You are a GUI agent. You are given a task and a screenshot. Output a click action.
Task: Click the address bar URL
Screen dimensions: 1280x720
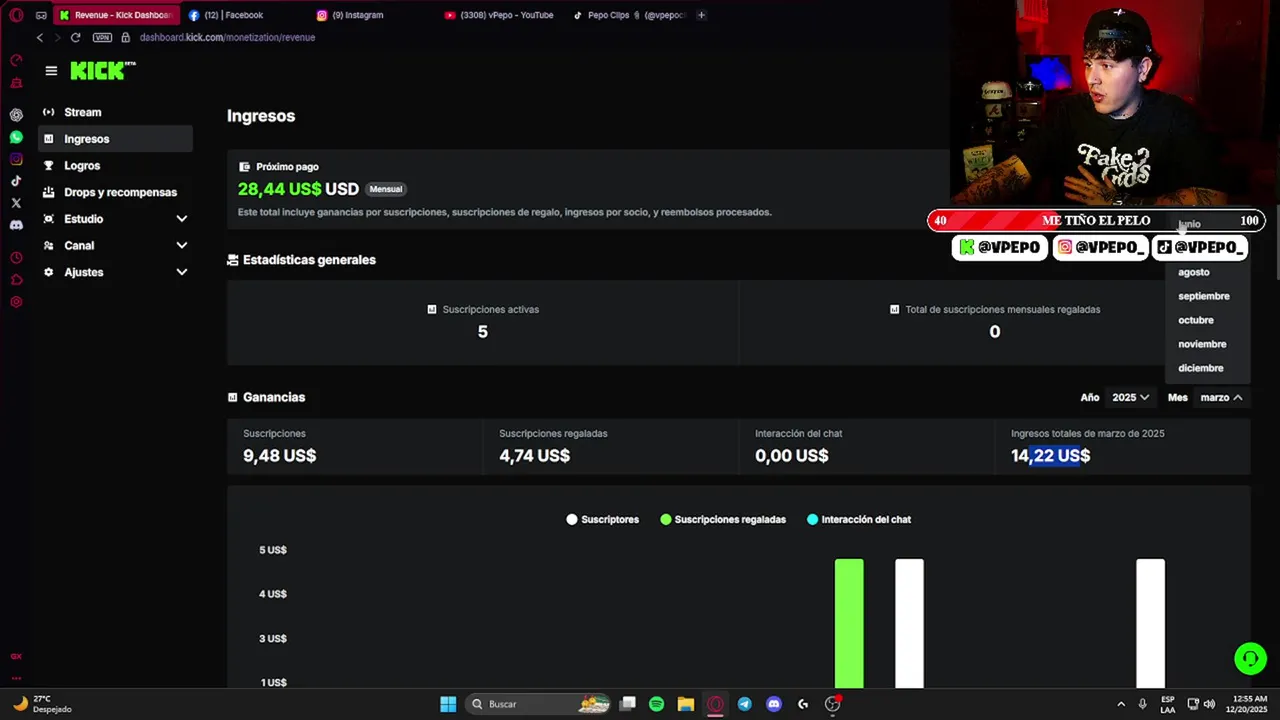[x=227, y=37]
